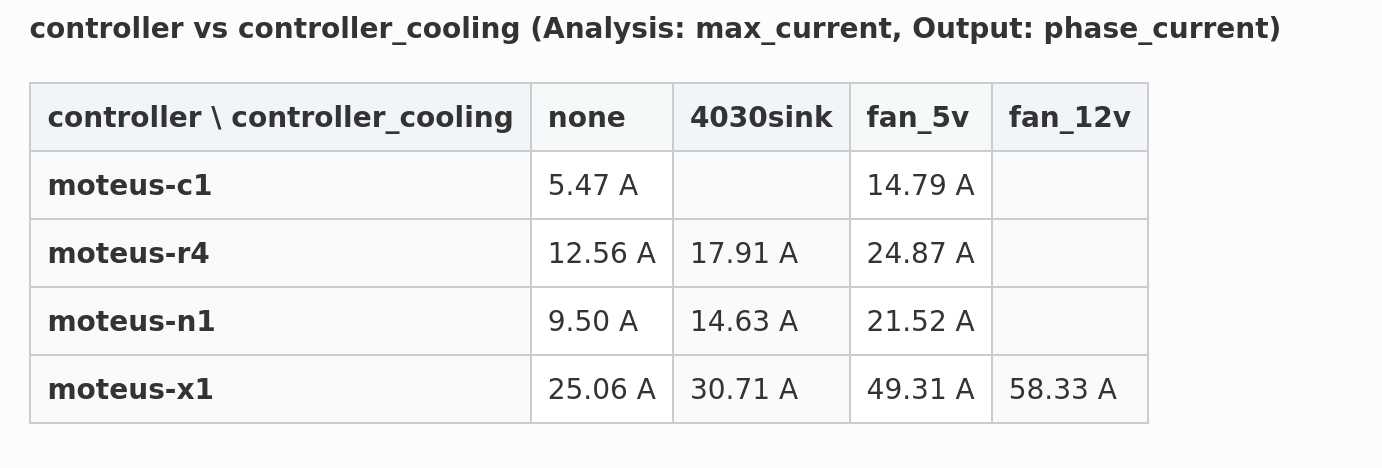
Task: Click the 'moteus-n1' row label
Action: (131, 322)
